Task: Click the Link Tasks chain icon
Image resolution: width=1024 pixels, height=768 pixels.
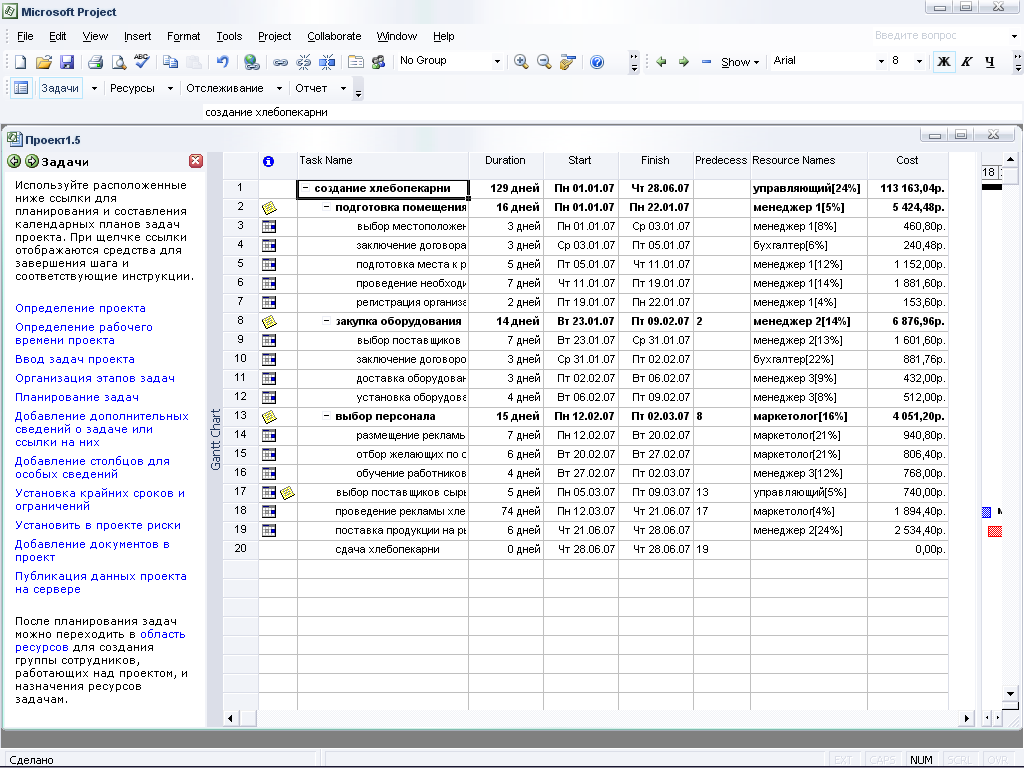Action: tap(281, 62)
